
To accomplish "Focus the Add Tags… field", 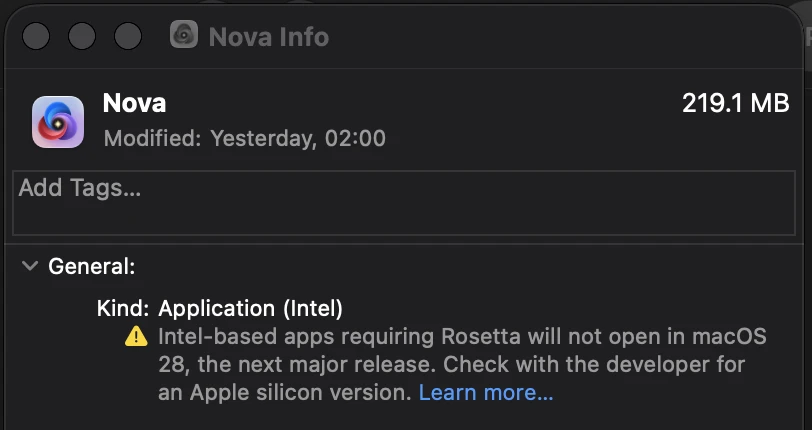I will point(404,203).
